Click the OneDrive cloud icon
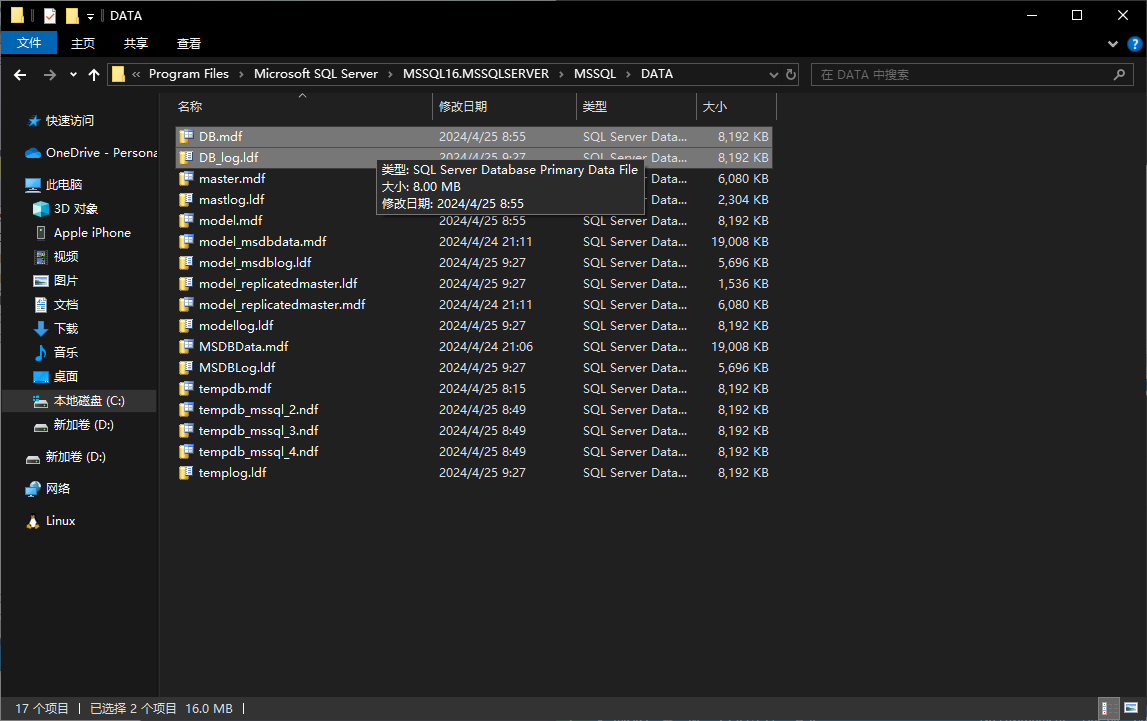Image resolution: width=1147 pixels, height=721 pixels. tap(33, 153)
